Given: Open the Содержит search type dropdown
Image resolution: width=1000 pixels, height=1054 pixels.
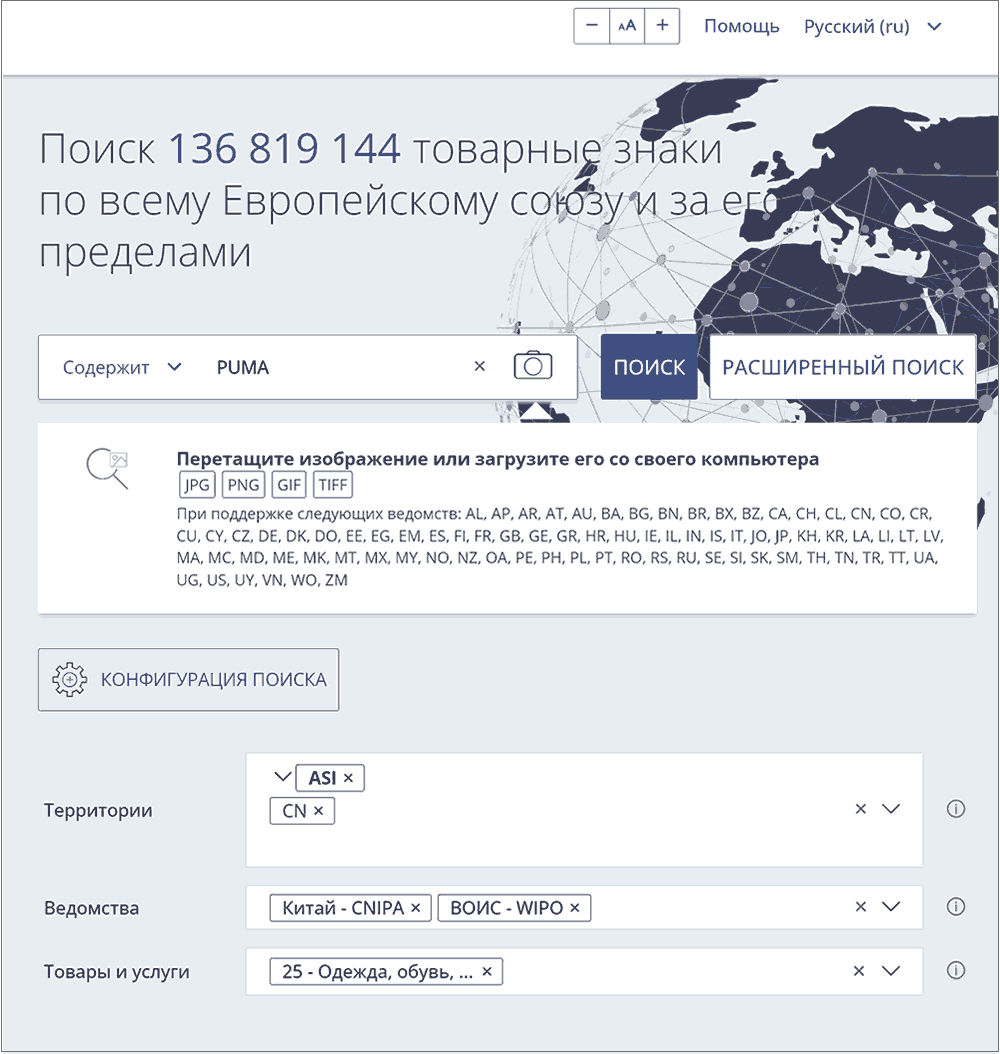Looking at the screenshot, I should tap(120, 366).
